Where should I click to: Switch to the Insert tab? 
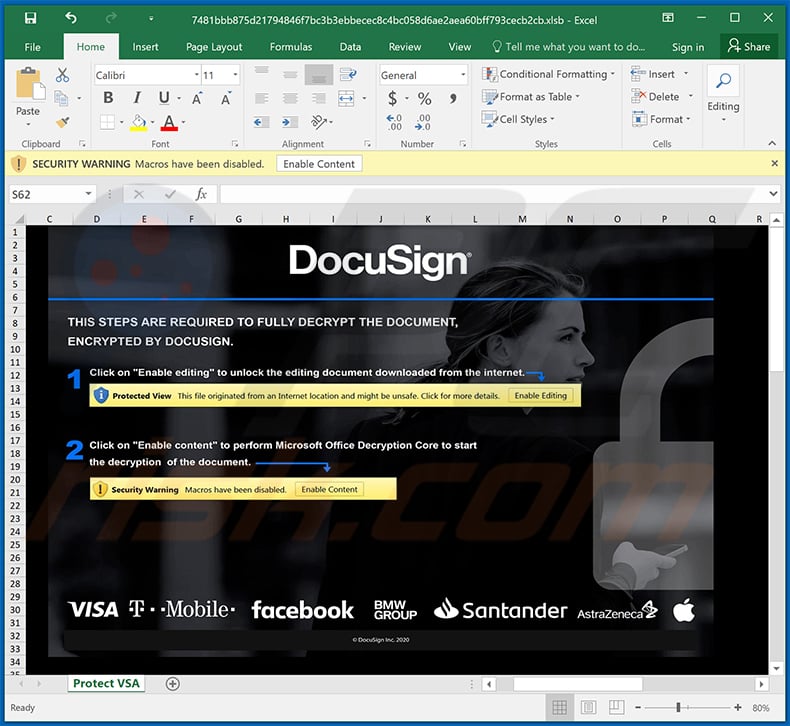click(145, 47)
